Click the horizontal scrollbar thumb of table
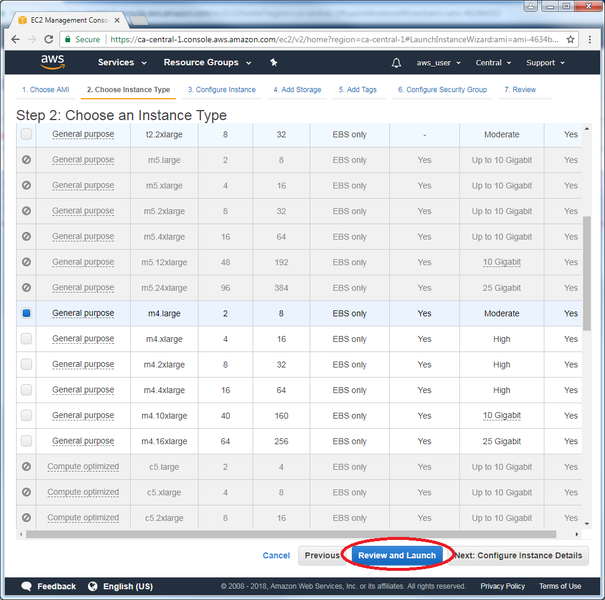Viewport: 605px width, 600px height. tap(291, 534)
